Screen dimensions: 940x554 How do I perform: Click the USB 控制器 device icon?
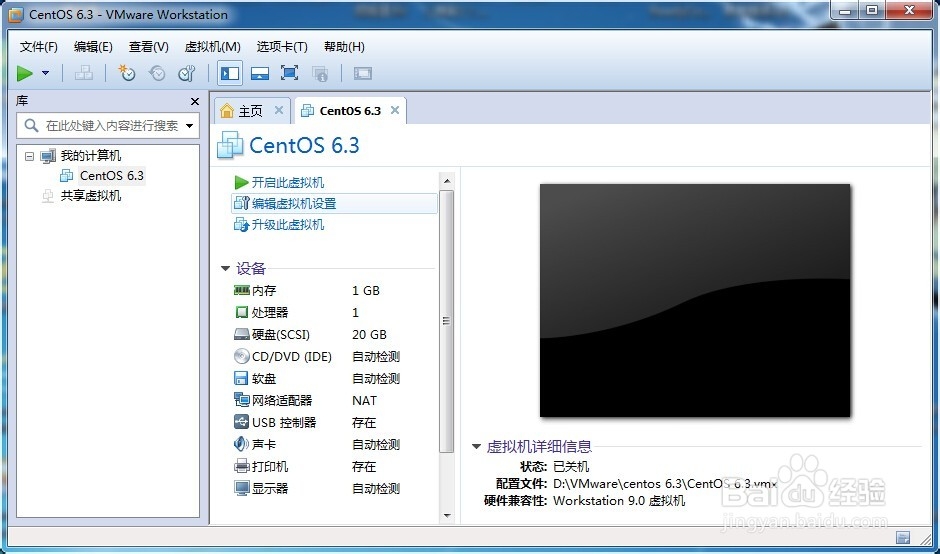click(241, 422)
